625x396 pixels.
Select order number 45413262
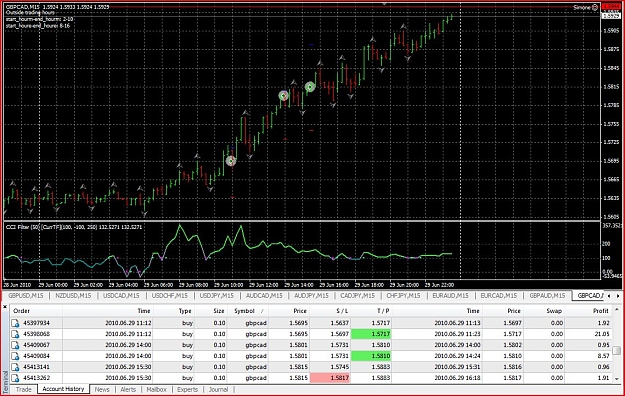click(36, 378)
